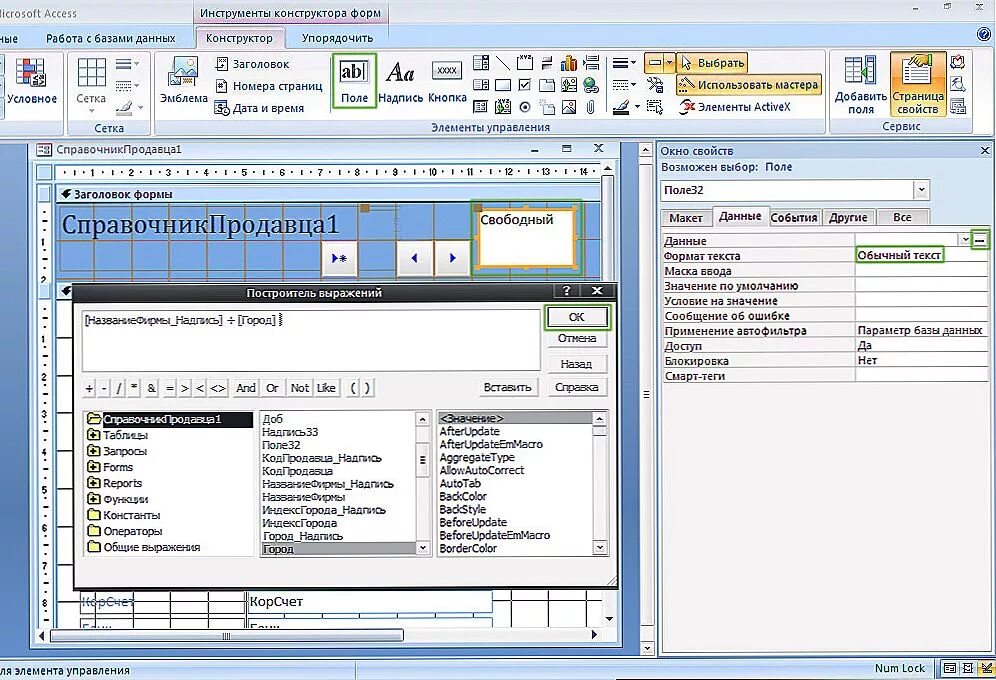Click set control defaults tools icon
Image resolution: width=996 pixels, height=680 pixels.
(x=655, y=84)
